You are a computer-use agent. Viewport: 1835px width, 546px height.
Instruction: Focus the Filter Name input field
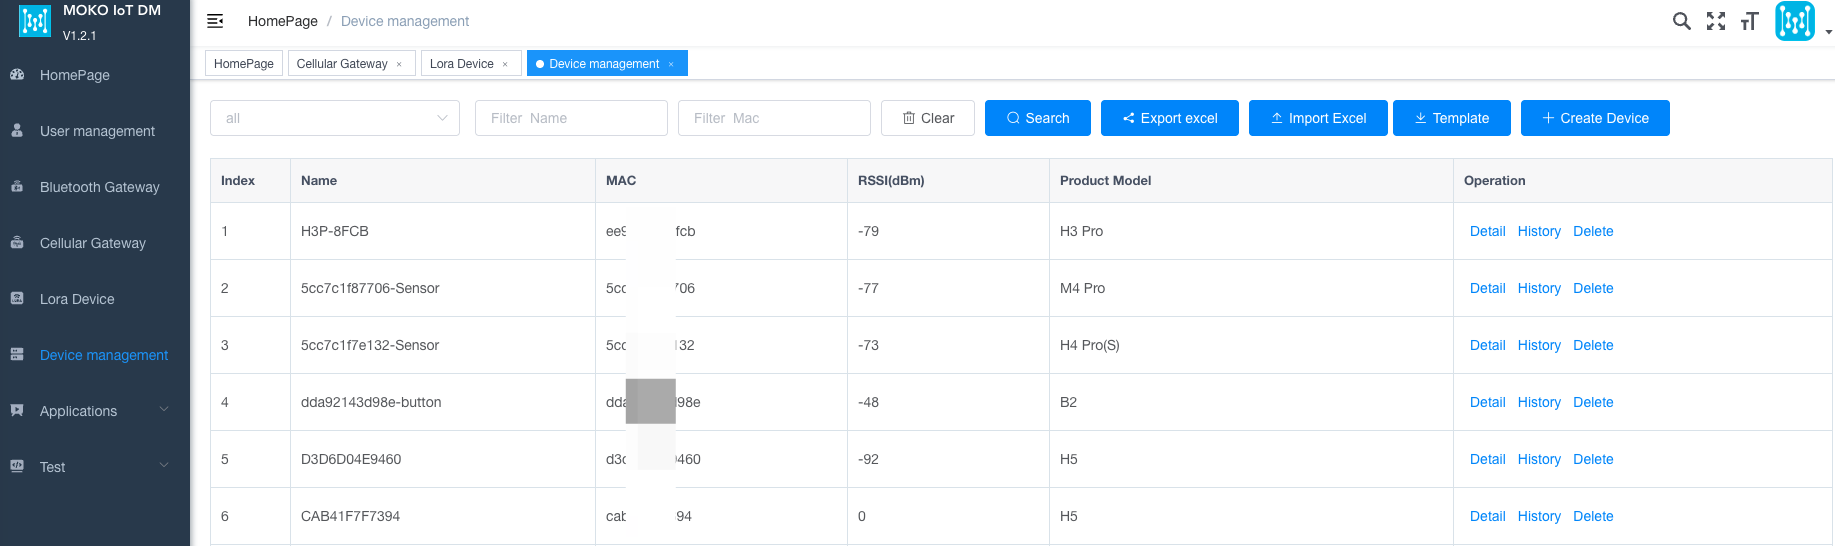point(571,118)
